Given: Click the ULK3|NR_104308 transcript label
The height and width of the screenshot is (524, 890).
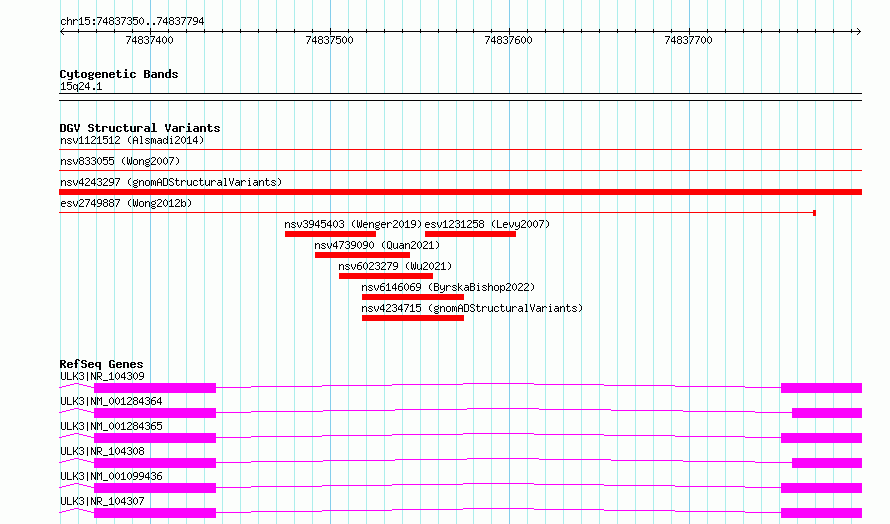Looking at the screenshot, I should tap(102, 451).
